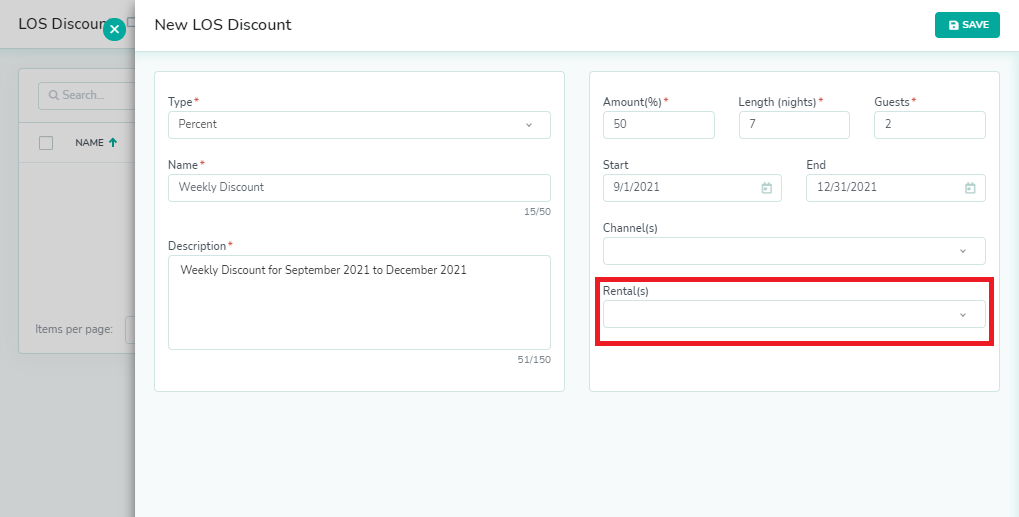
Task: Open the Start date calendar picker icon
Action: tap(767, 188)
